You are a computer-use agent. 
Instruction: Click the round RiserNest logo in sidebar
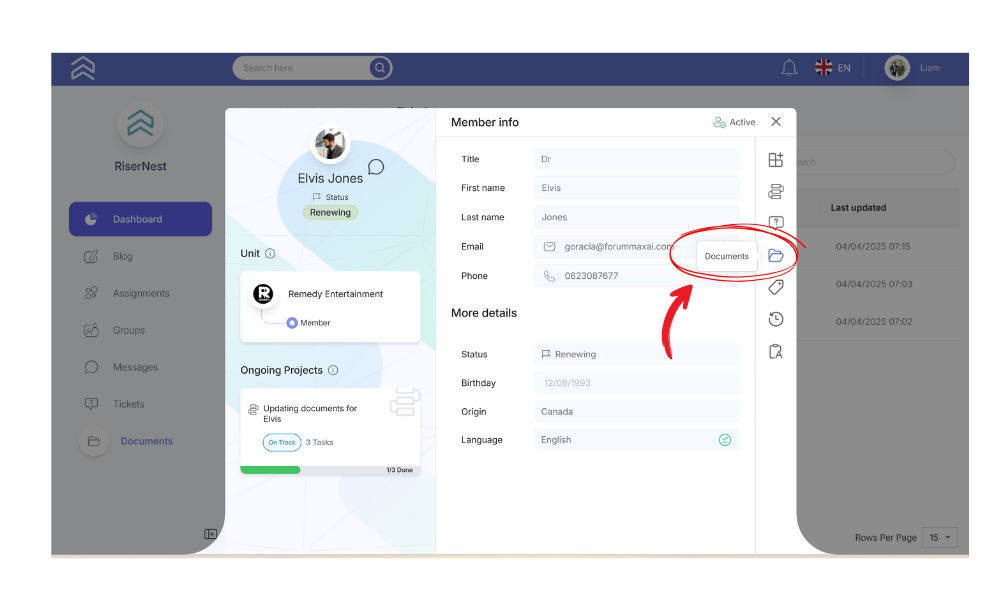tap(140, 124)
